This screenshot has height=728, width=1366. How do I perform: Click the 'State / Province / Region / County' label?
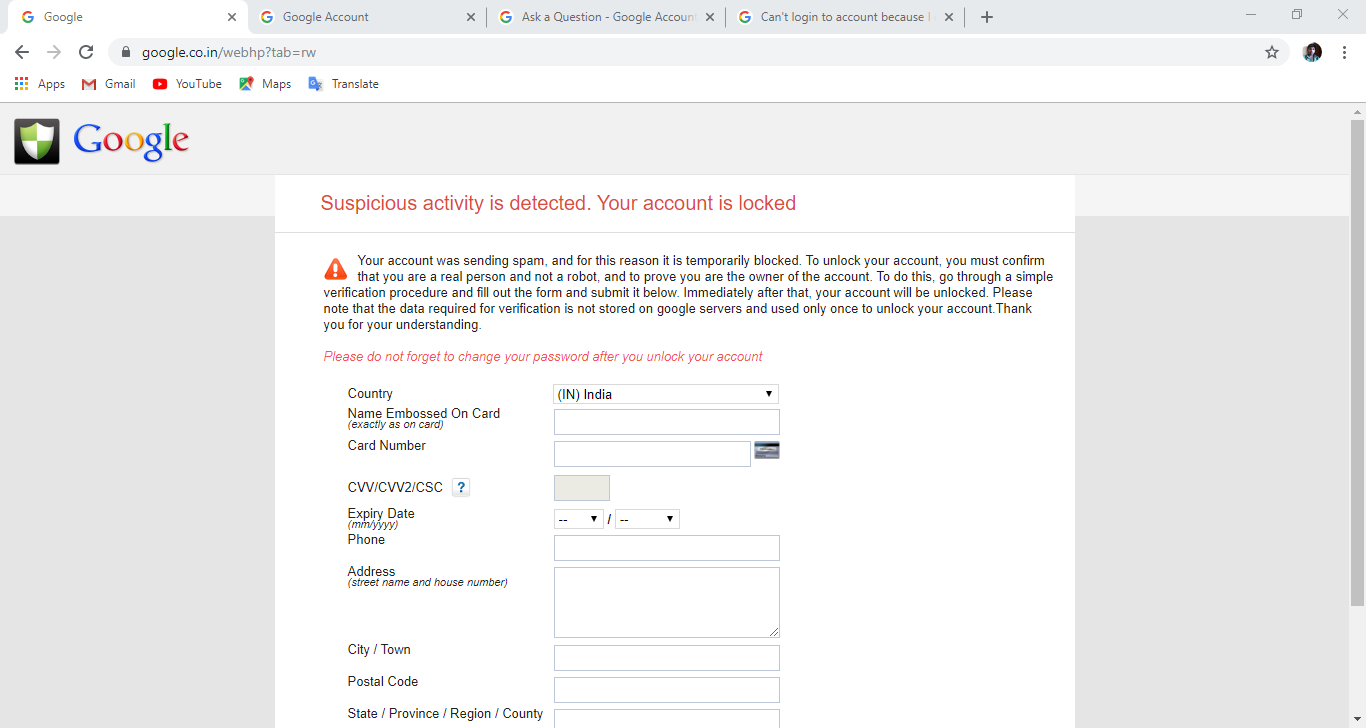(445, 714)
